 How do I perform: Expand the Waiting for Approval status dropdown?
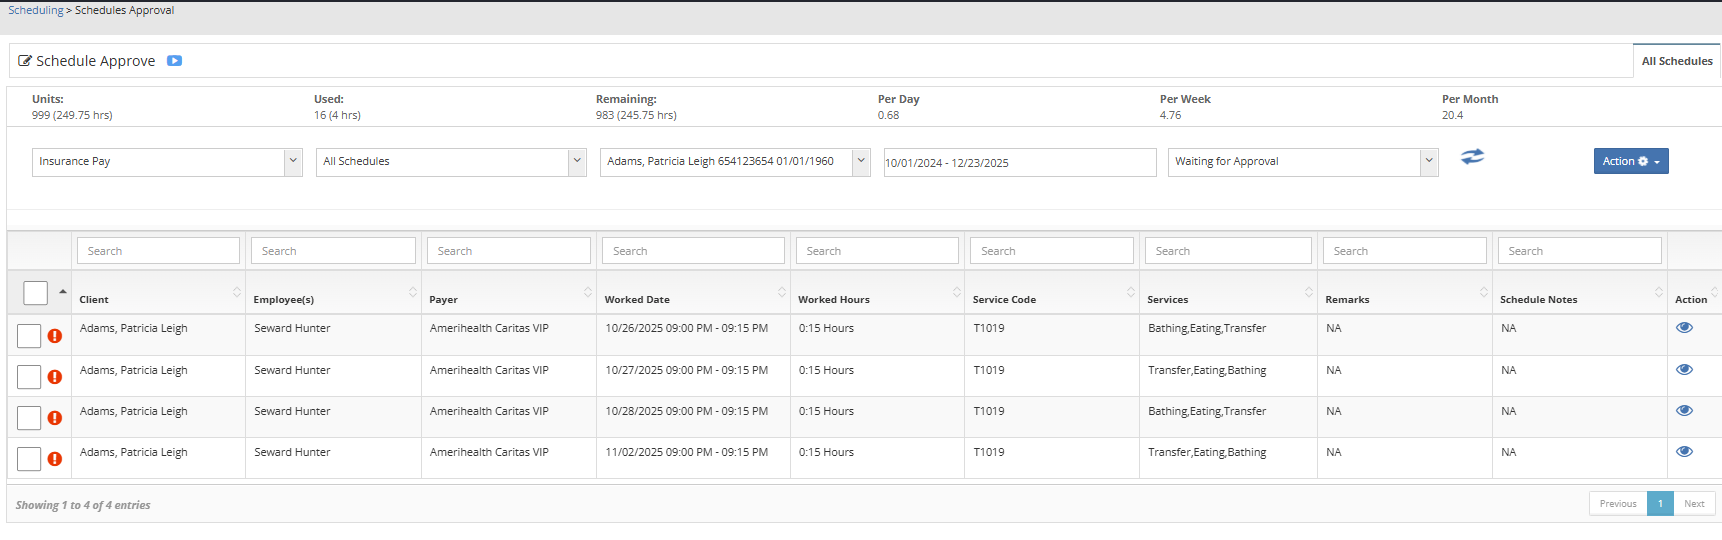[x=1302, y=162]
